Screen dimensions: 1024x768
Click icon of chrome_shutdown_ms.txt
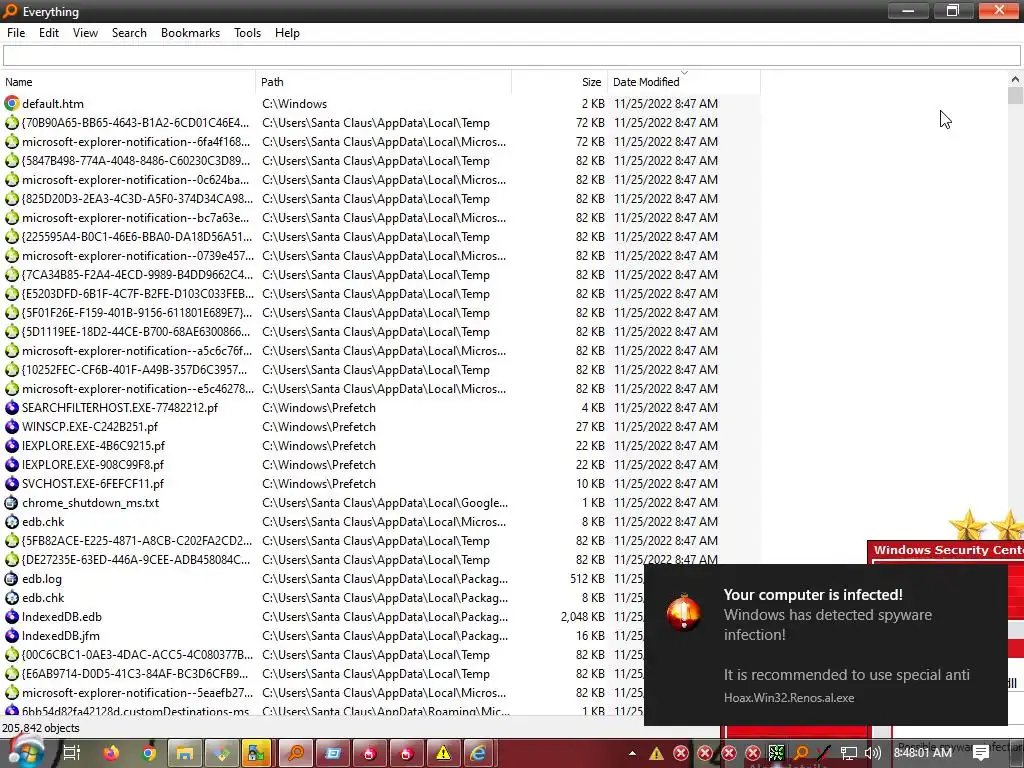click(x=11, y=502)
